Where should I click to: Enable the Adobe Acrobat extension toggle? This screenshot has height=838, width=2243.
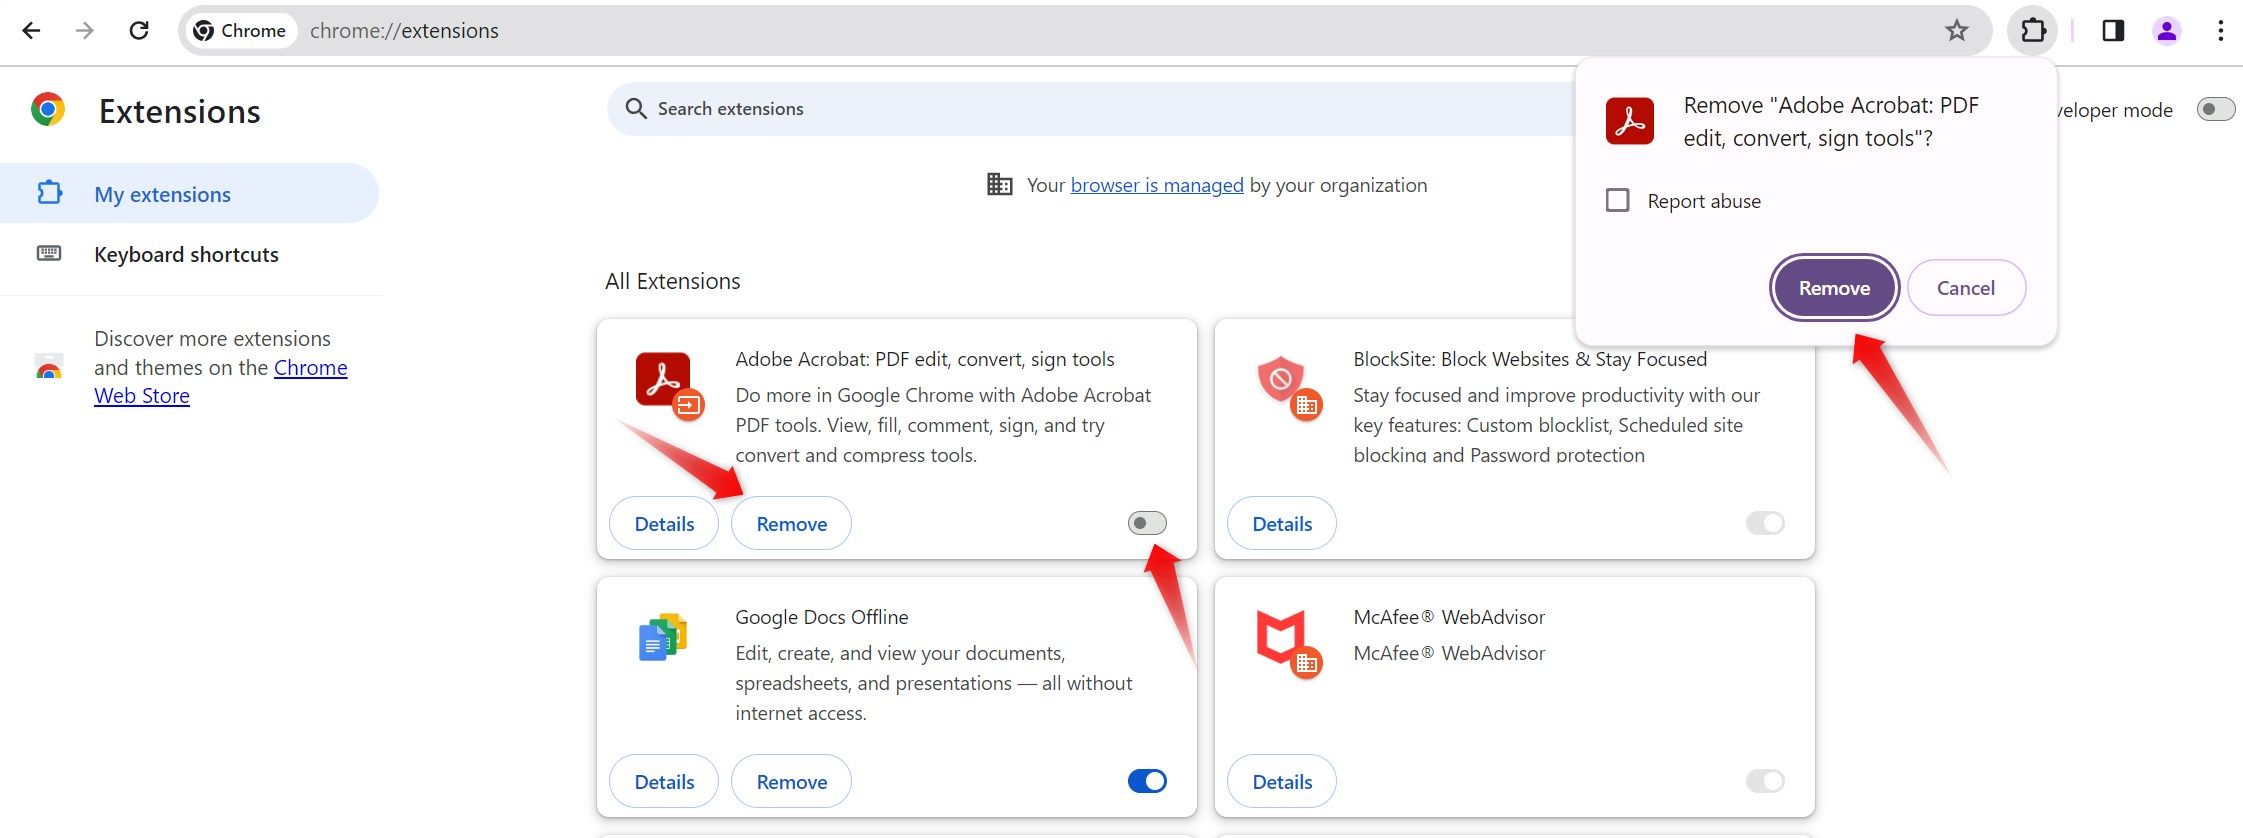pyautogui.click(x=1147, y=523)
